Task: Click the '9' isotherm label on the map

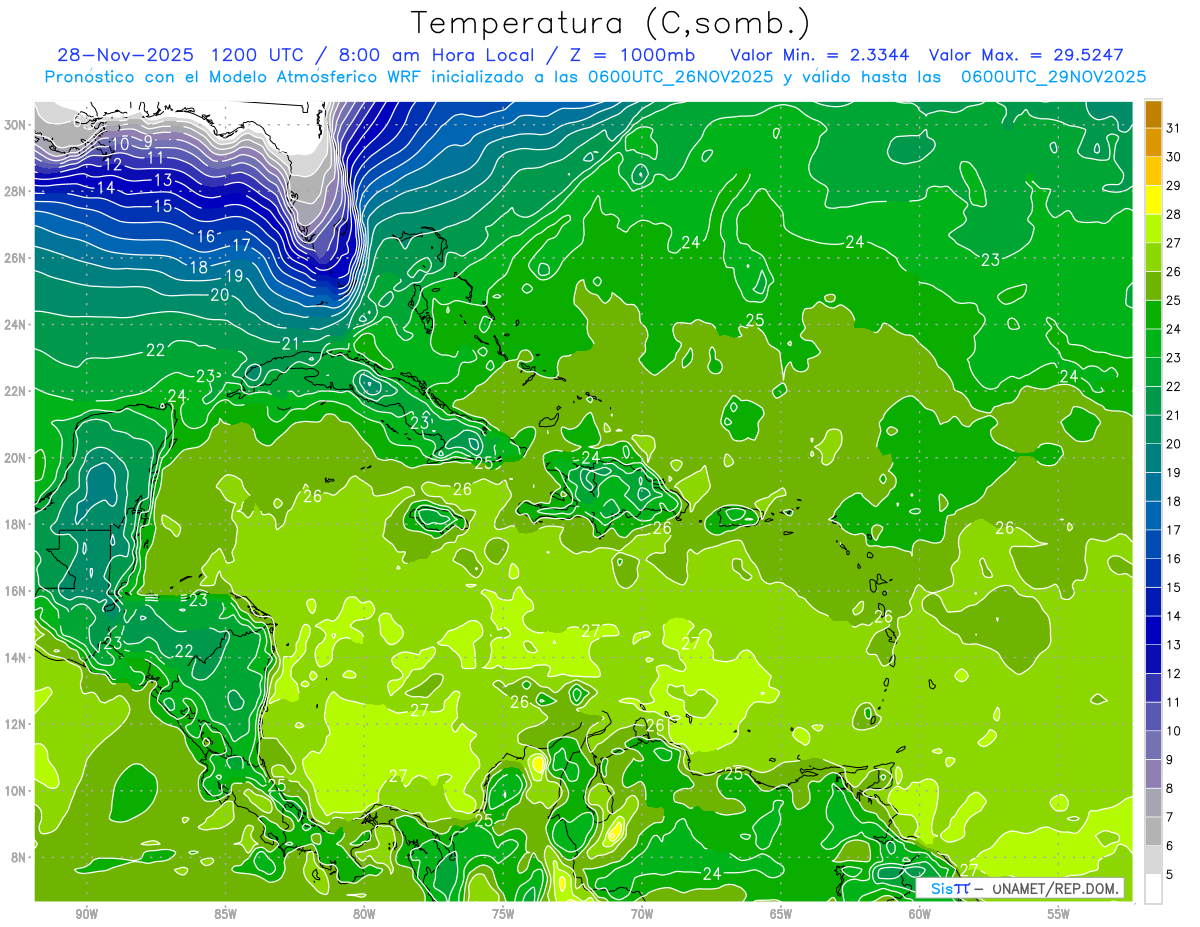Action: pyautogui.click(x=148, y=142)
